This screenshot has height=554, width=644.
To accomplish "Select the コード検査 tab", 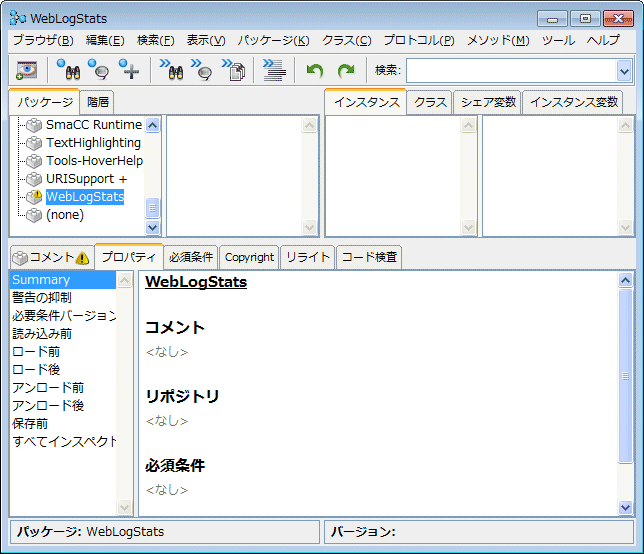I will 370,257.
